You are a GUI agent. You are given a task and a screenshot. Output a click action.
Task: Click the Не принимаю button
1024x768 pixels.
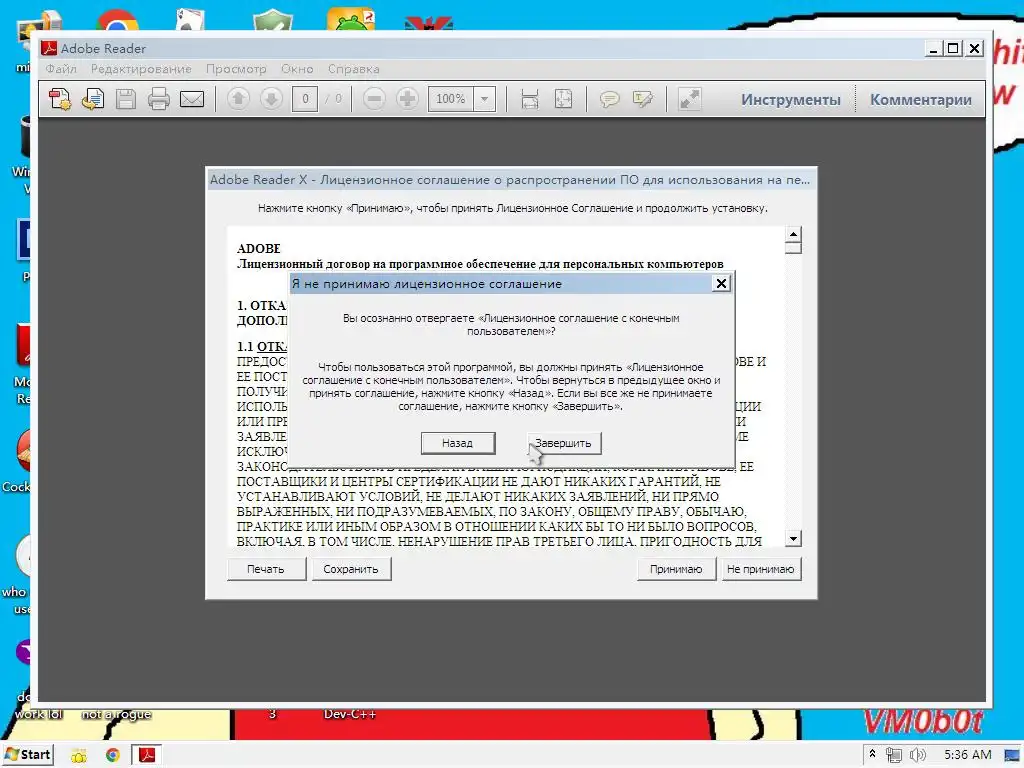pyautogui.click(x=761, y=569)
